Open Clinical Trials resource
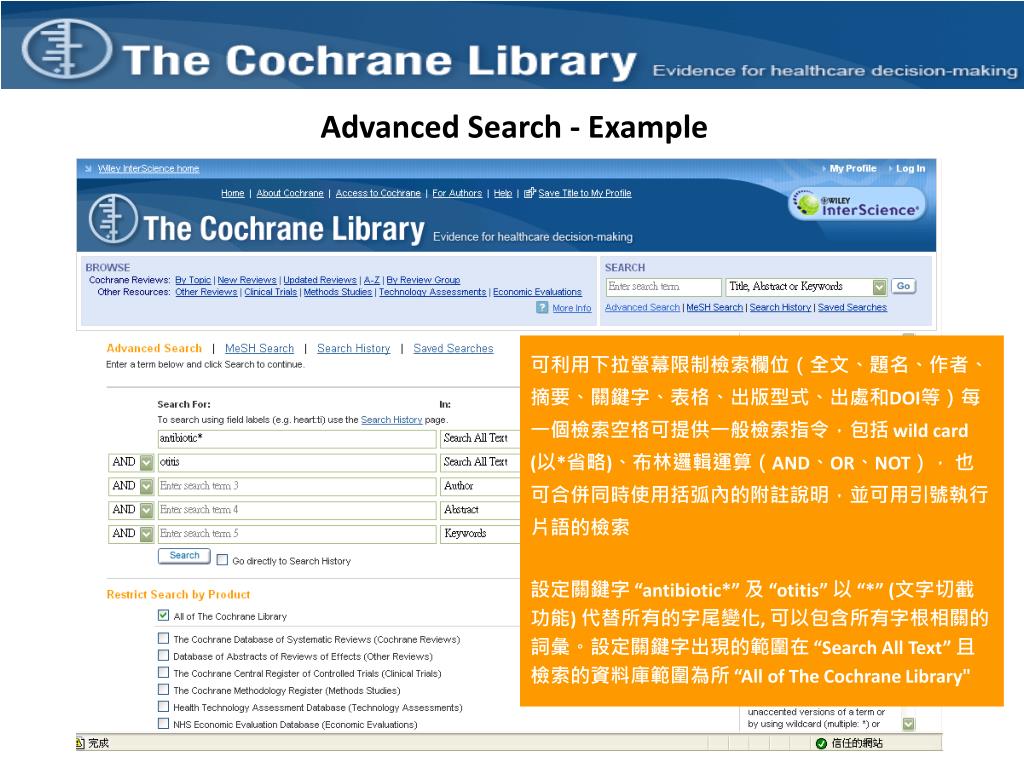1024x768 pixels. pos(270,292)
